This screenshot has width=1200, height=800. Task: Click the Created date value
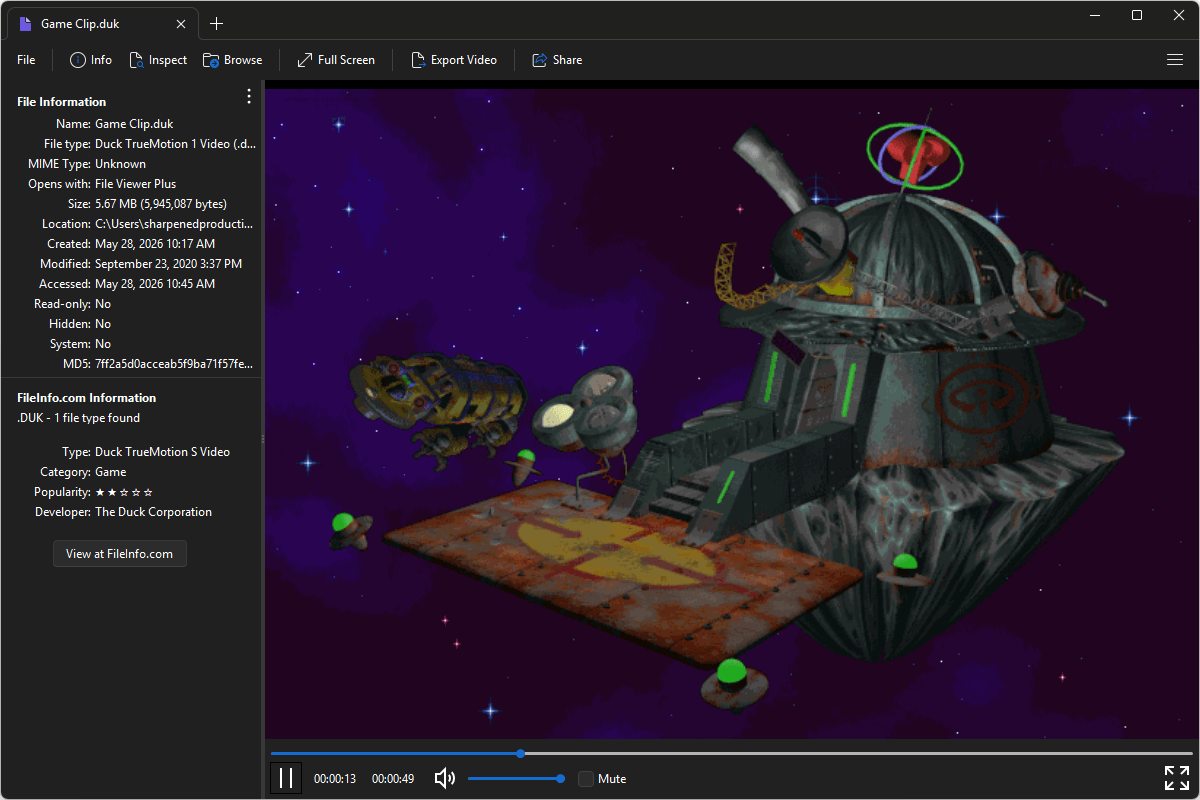coord(155,244)
